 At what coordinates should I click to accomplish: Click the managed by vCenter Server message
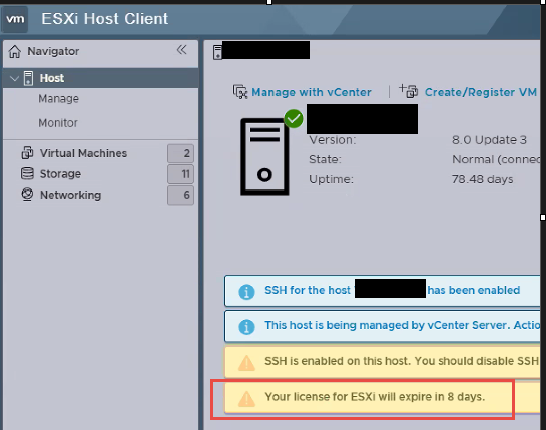point(402,325)
